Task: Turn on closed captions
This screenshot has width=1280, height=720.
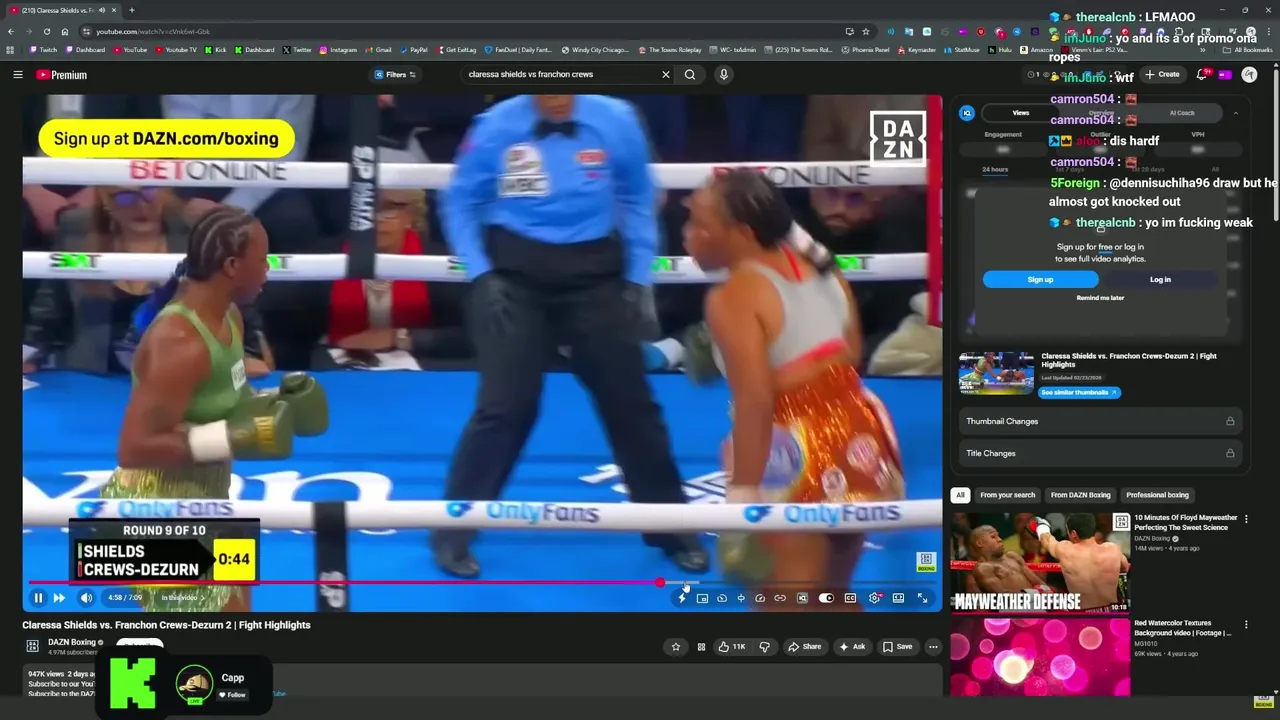Action: pyautogui.click(x=850, y=598)
